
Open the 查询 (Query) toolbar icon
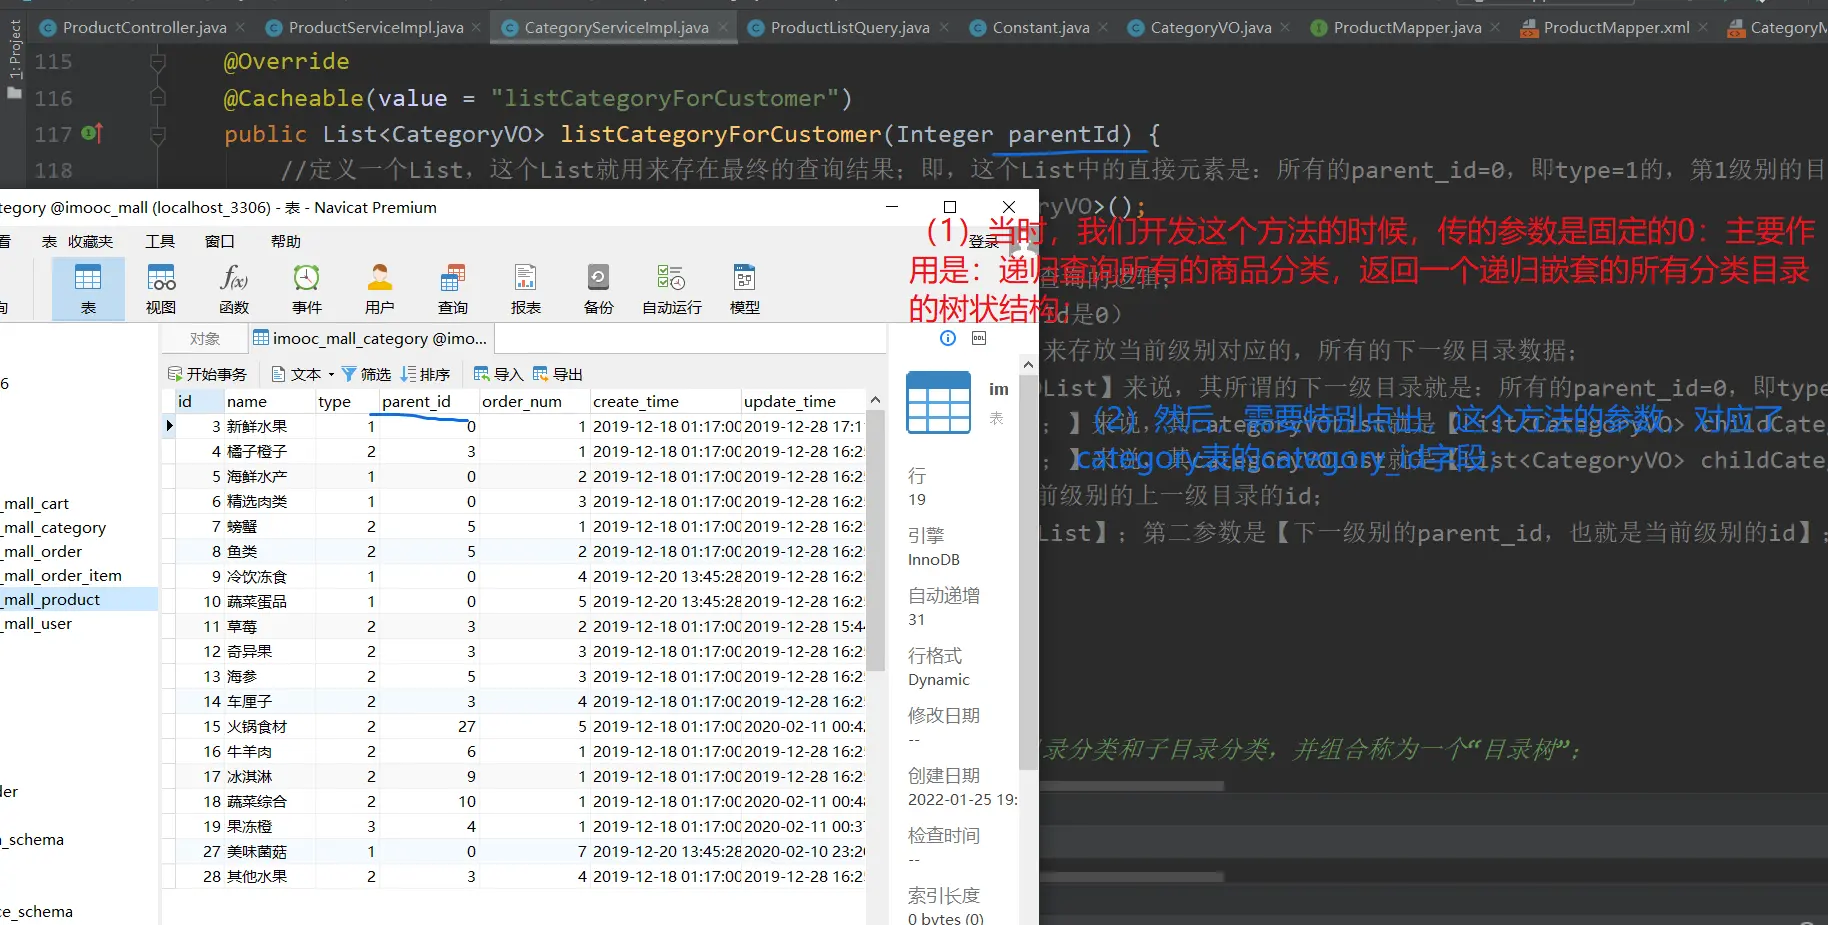pos(453,287)
